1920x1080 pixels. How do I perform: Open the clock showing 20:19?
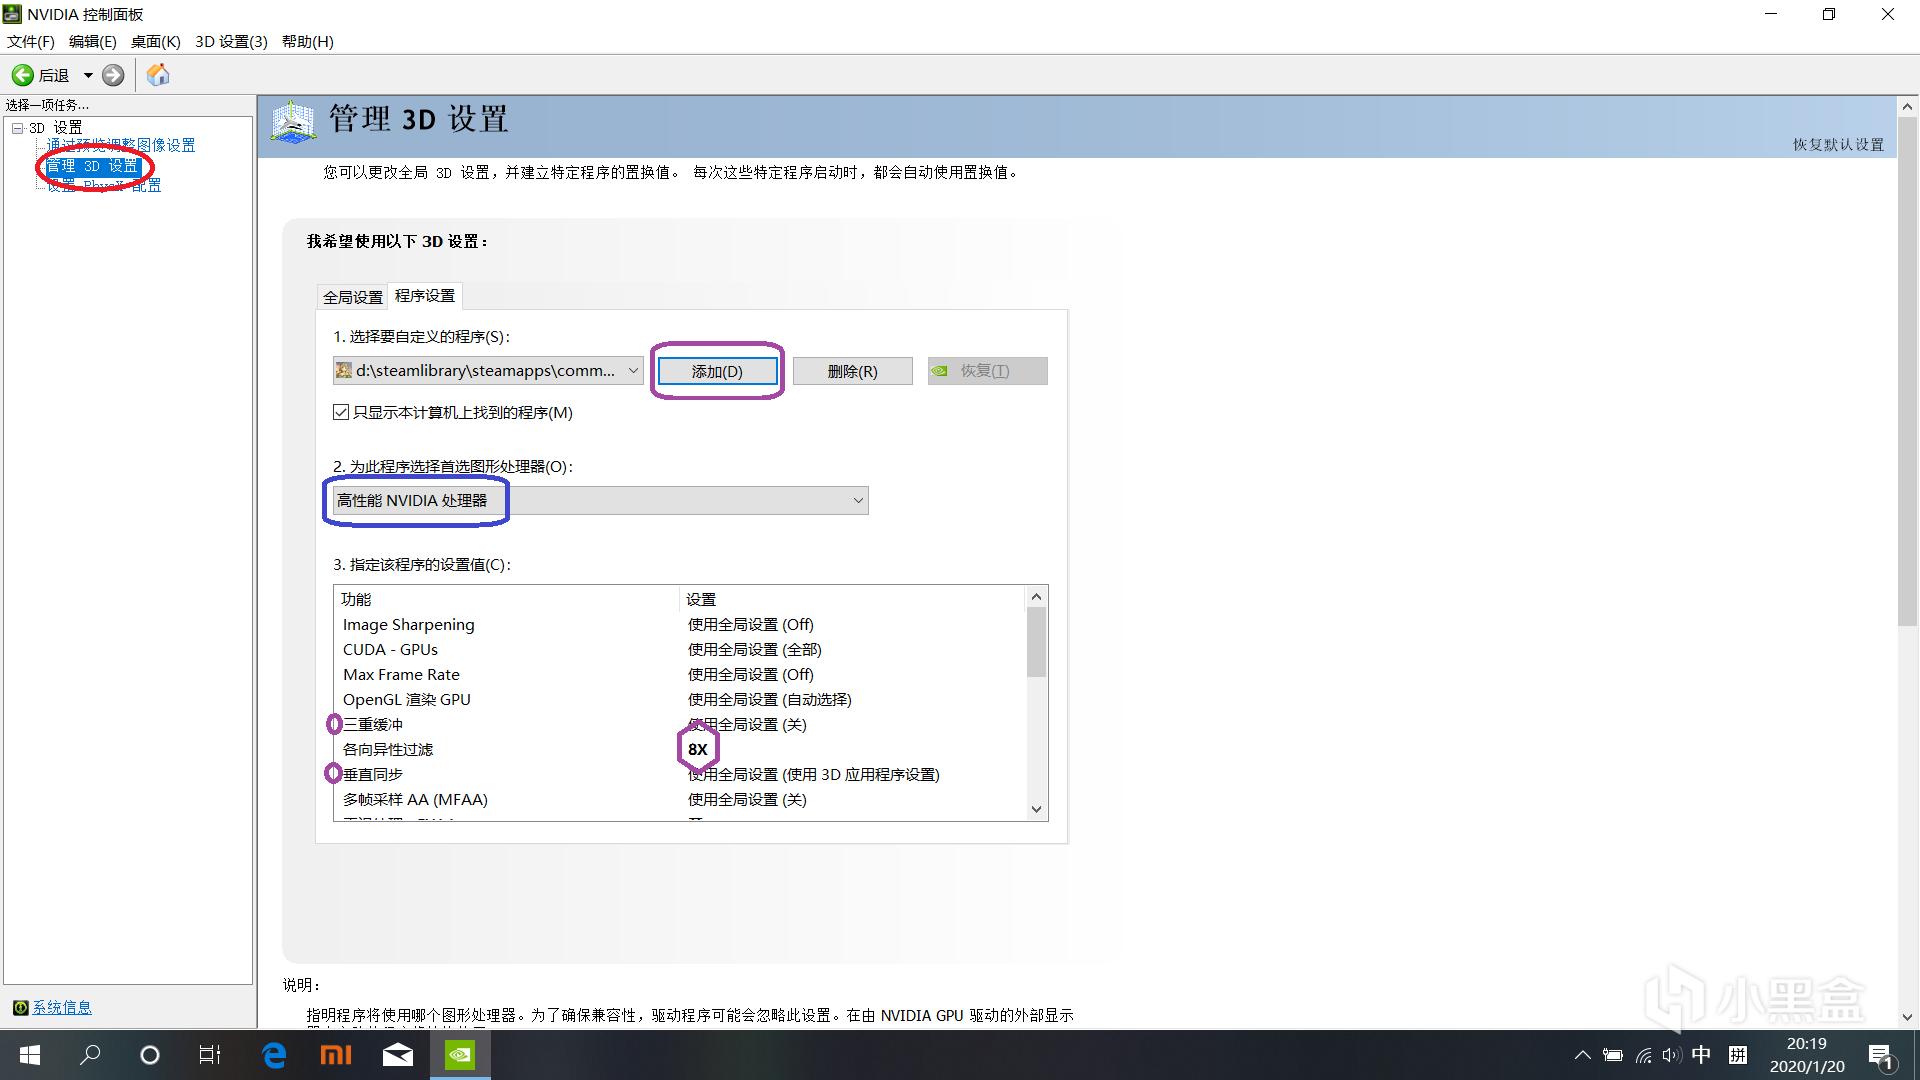tap(1807, 1055)
